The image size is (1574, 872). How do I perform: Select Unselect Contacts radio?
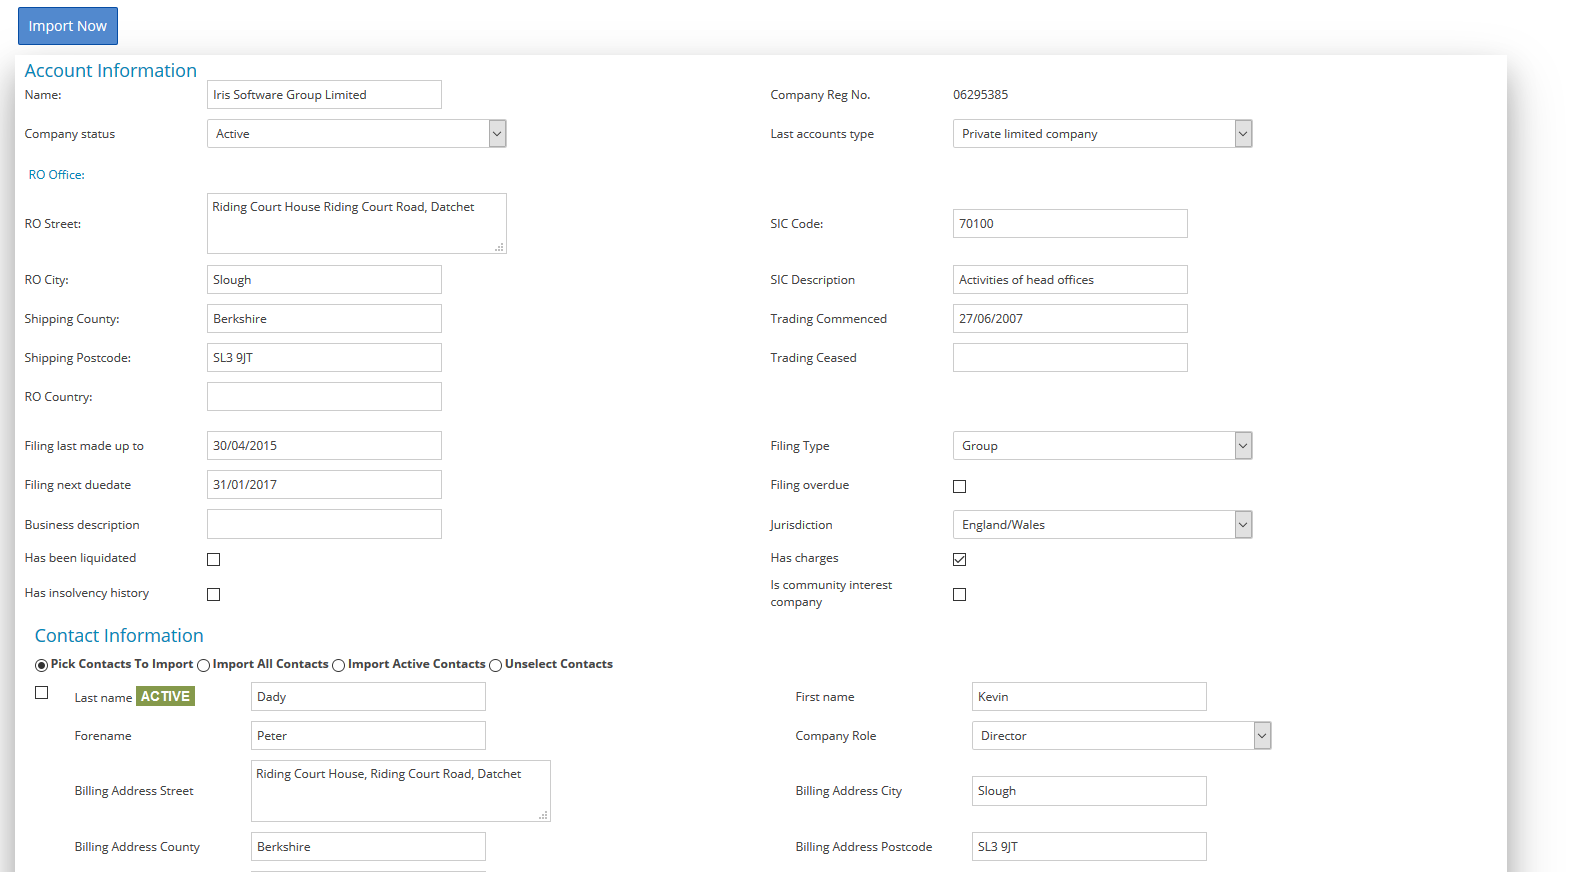pyautogui.click(x=495, y=665)
